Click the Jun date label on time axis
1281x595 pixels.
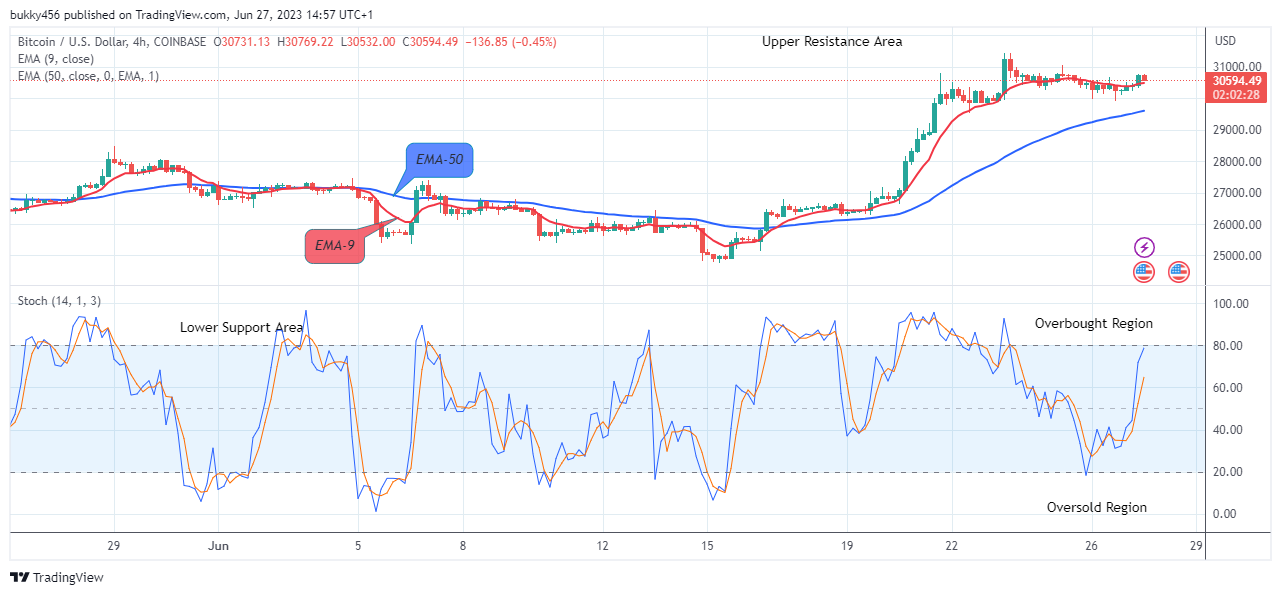(218, 546)
